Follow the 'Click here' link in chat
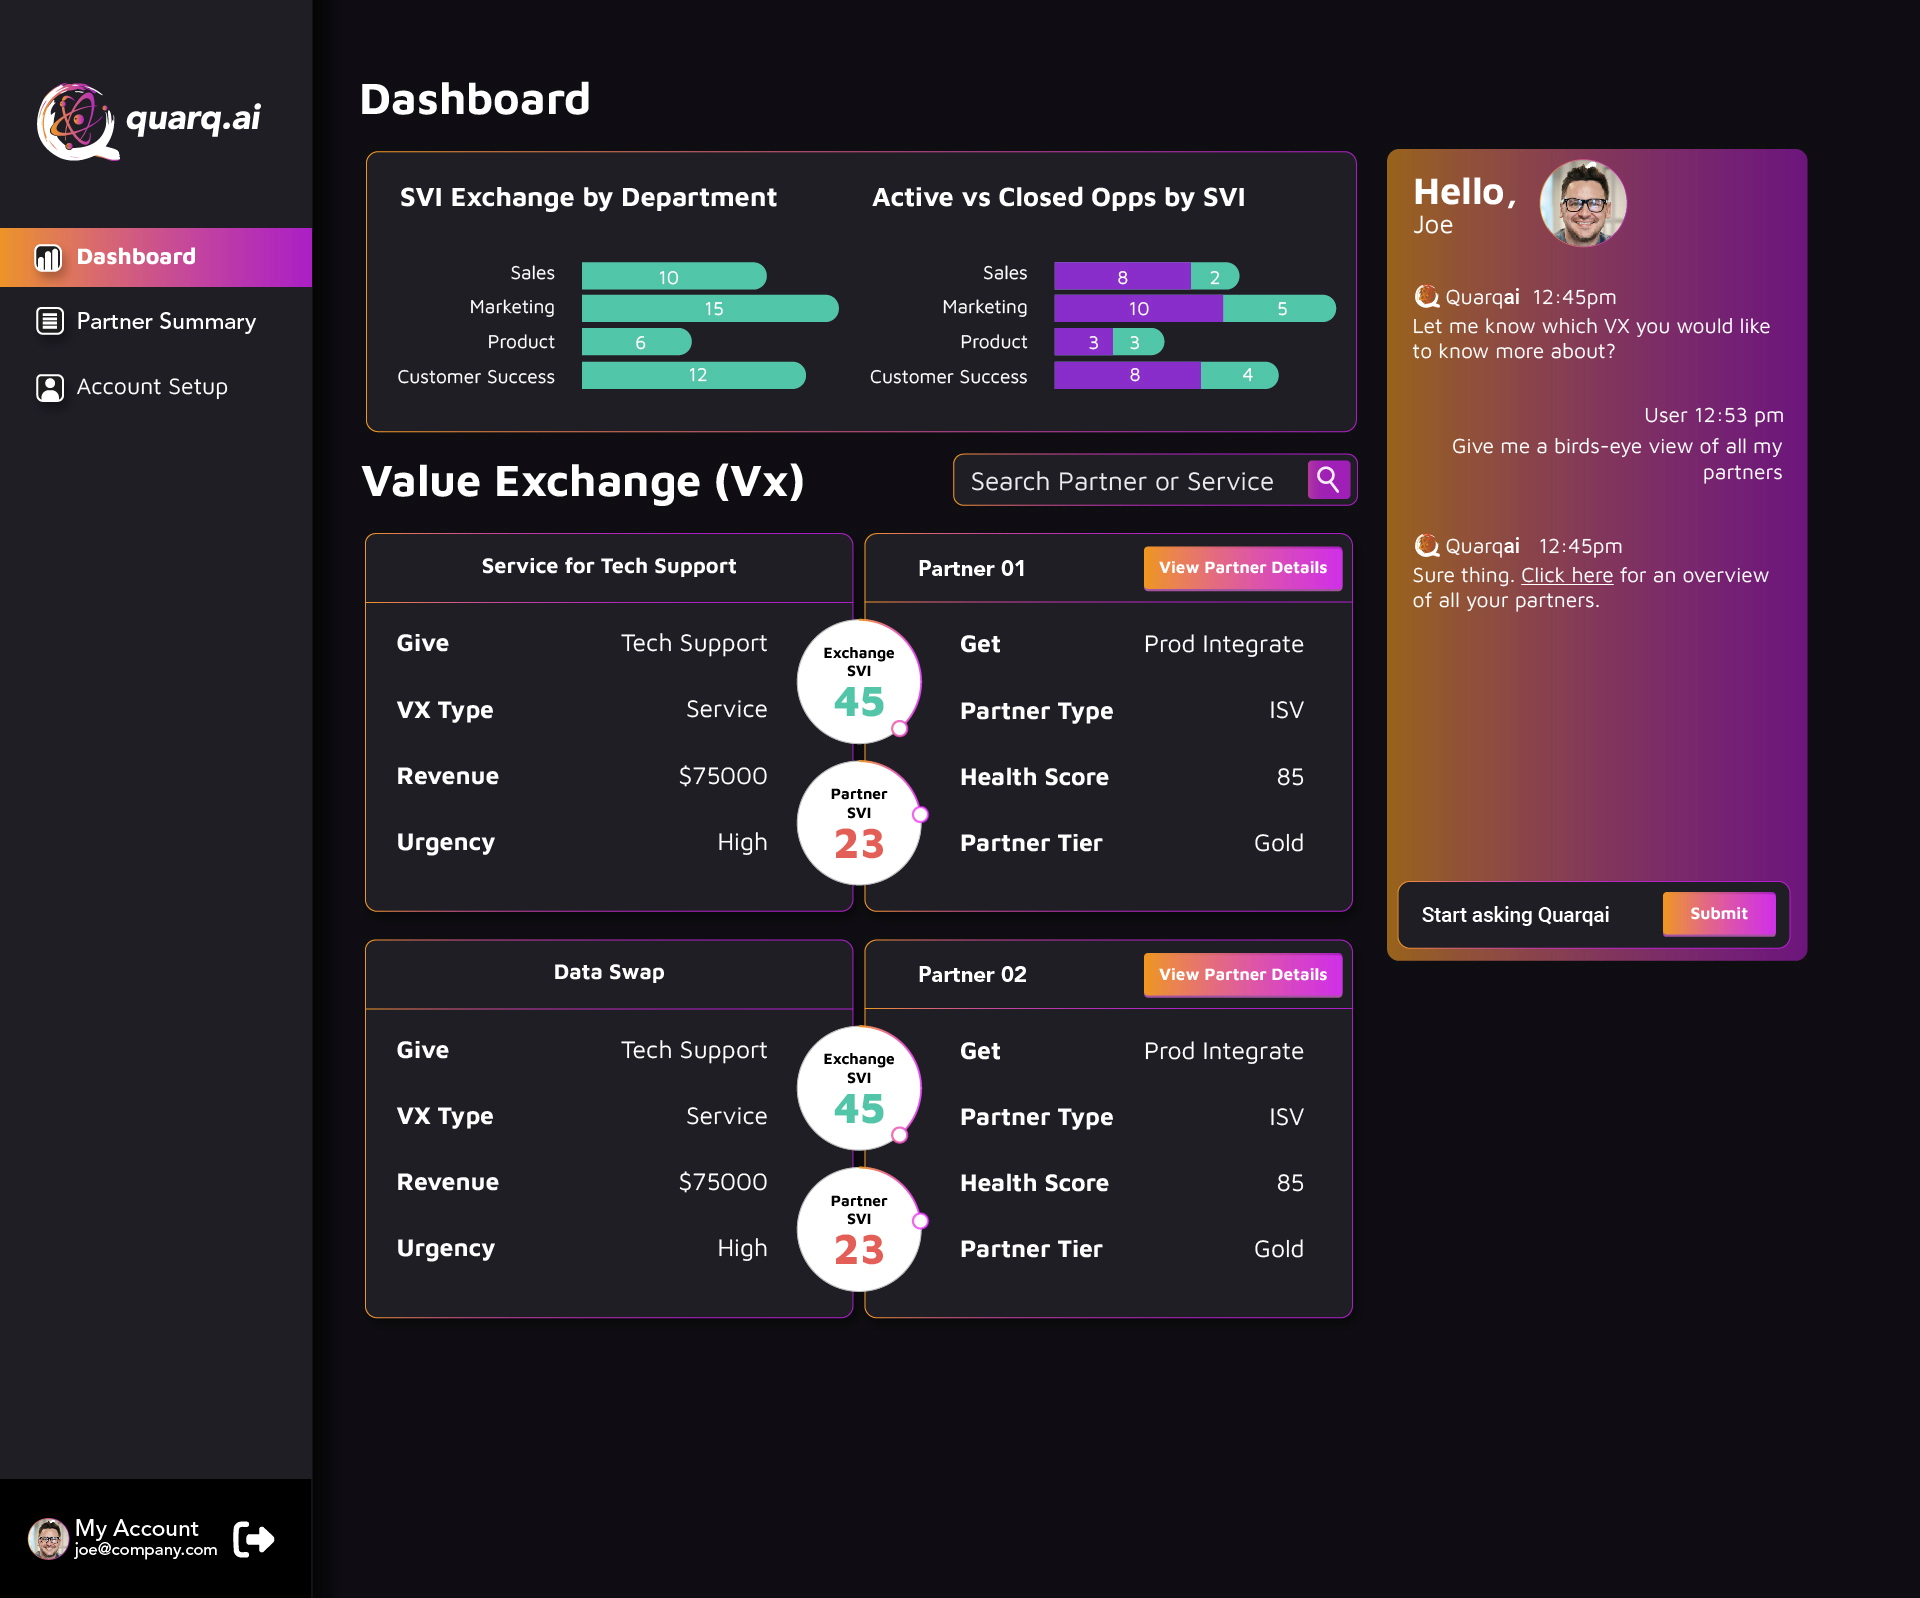Image resolution: width=1920 pixels, height=1598 pixels. pos(1566,575)
